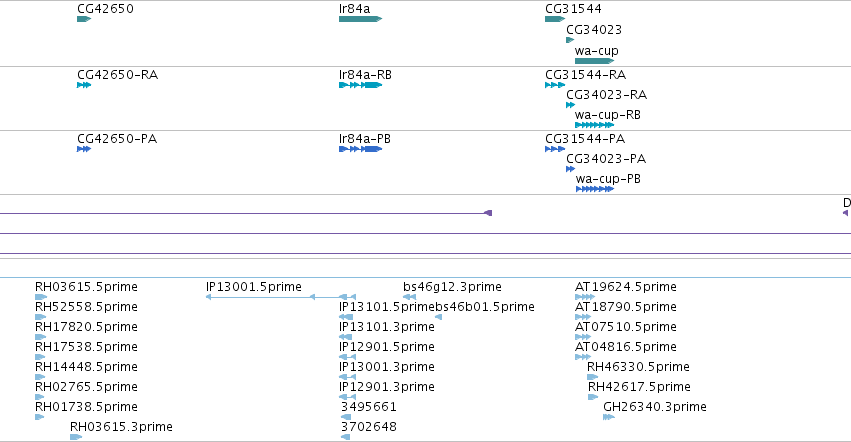
Task: Select the CG31544 gene label
Action: (574, 9)
